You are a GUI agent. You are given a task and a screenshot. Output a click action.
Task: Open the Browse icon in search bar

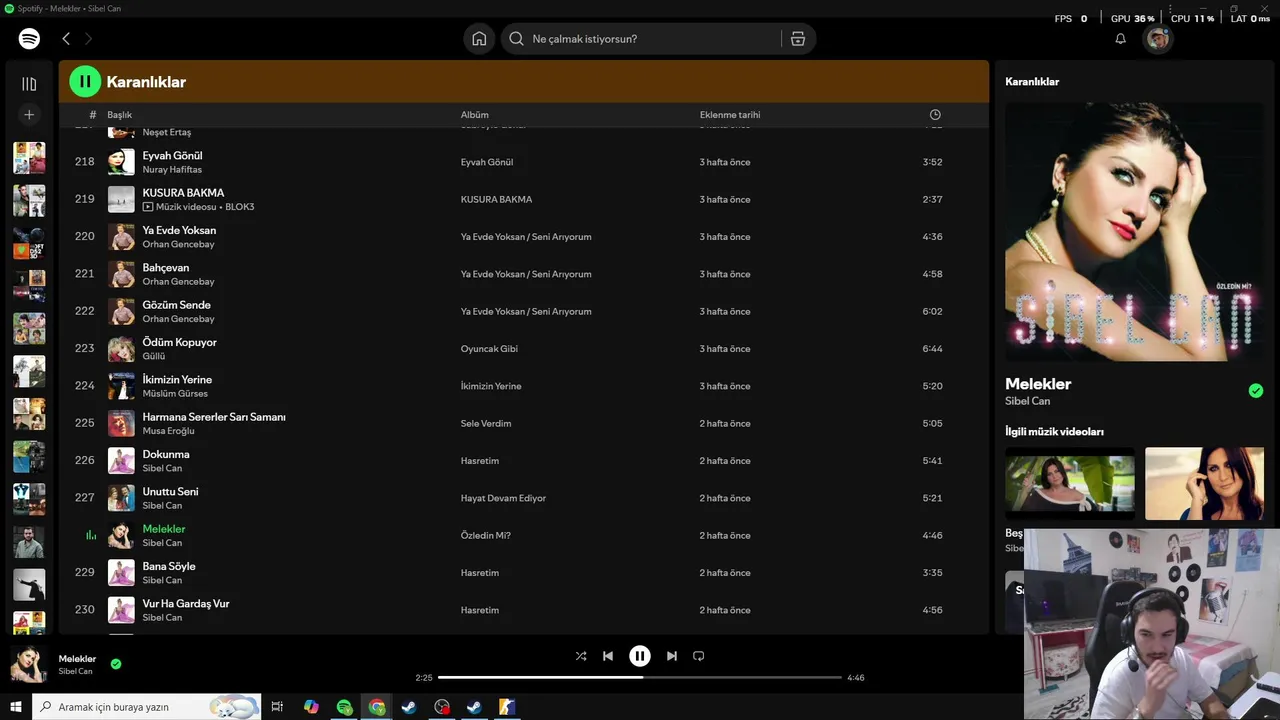pyautogui.click(x=797, y=39)
